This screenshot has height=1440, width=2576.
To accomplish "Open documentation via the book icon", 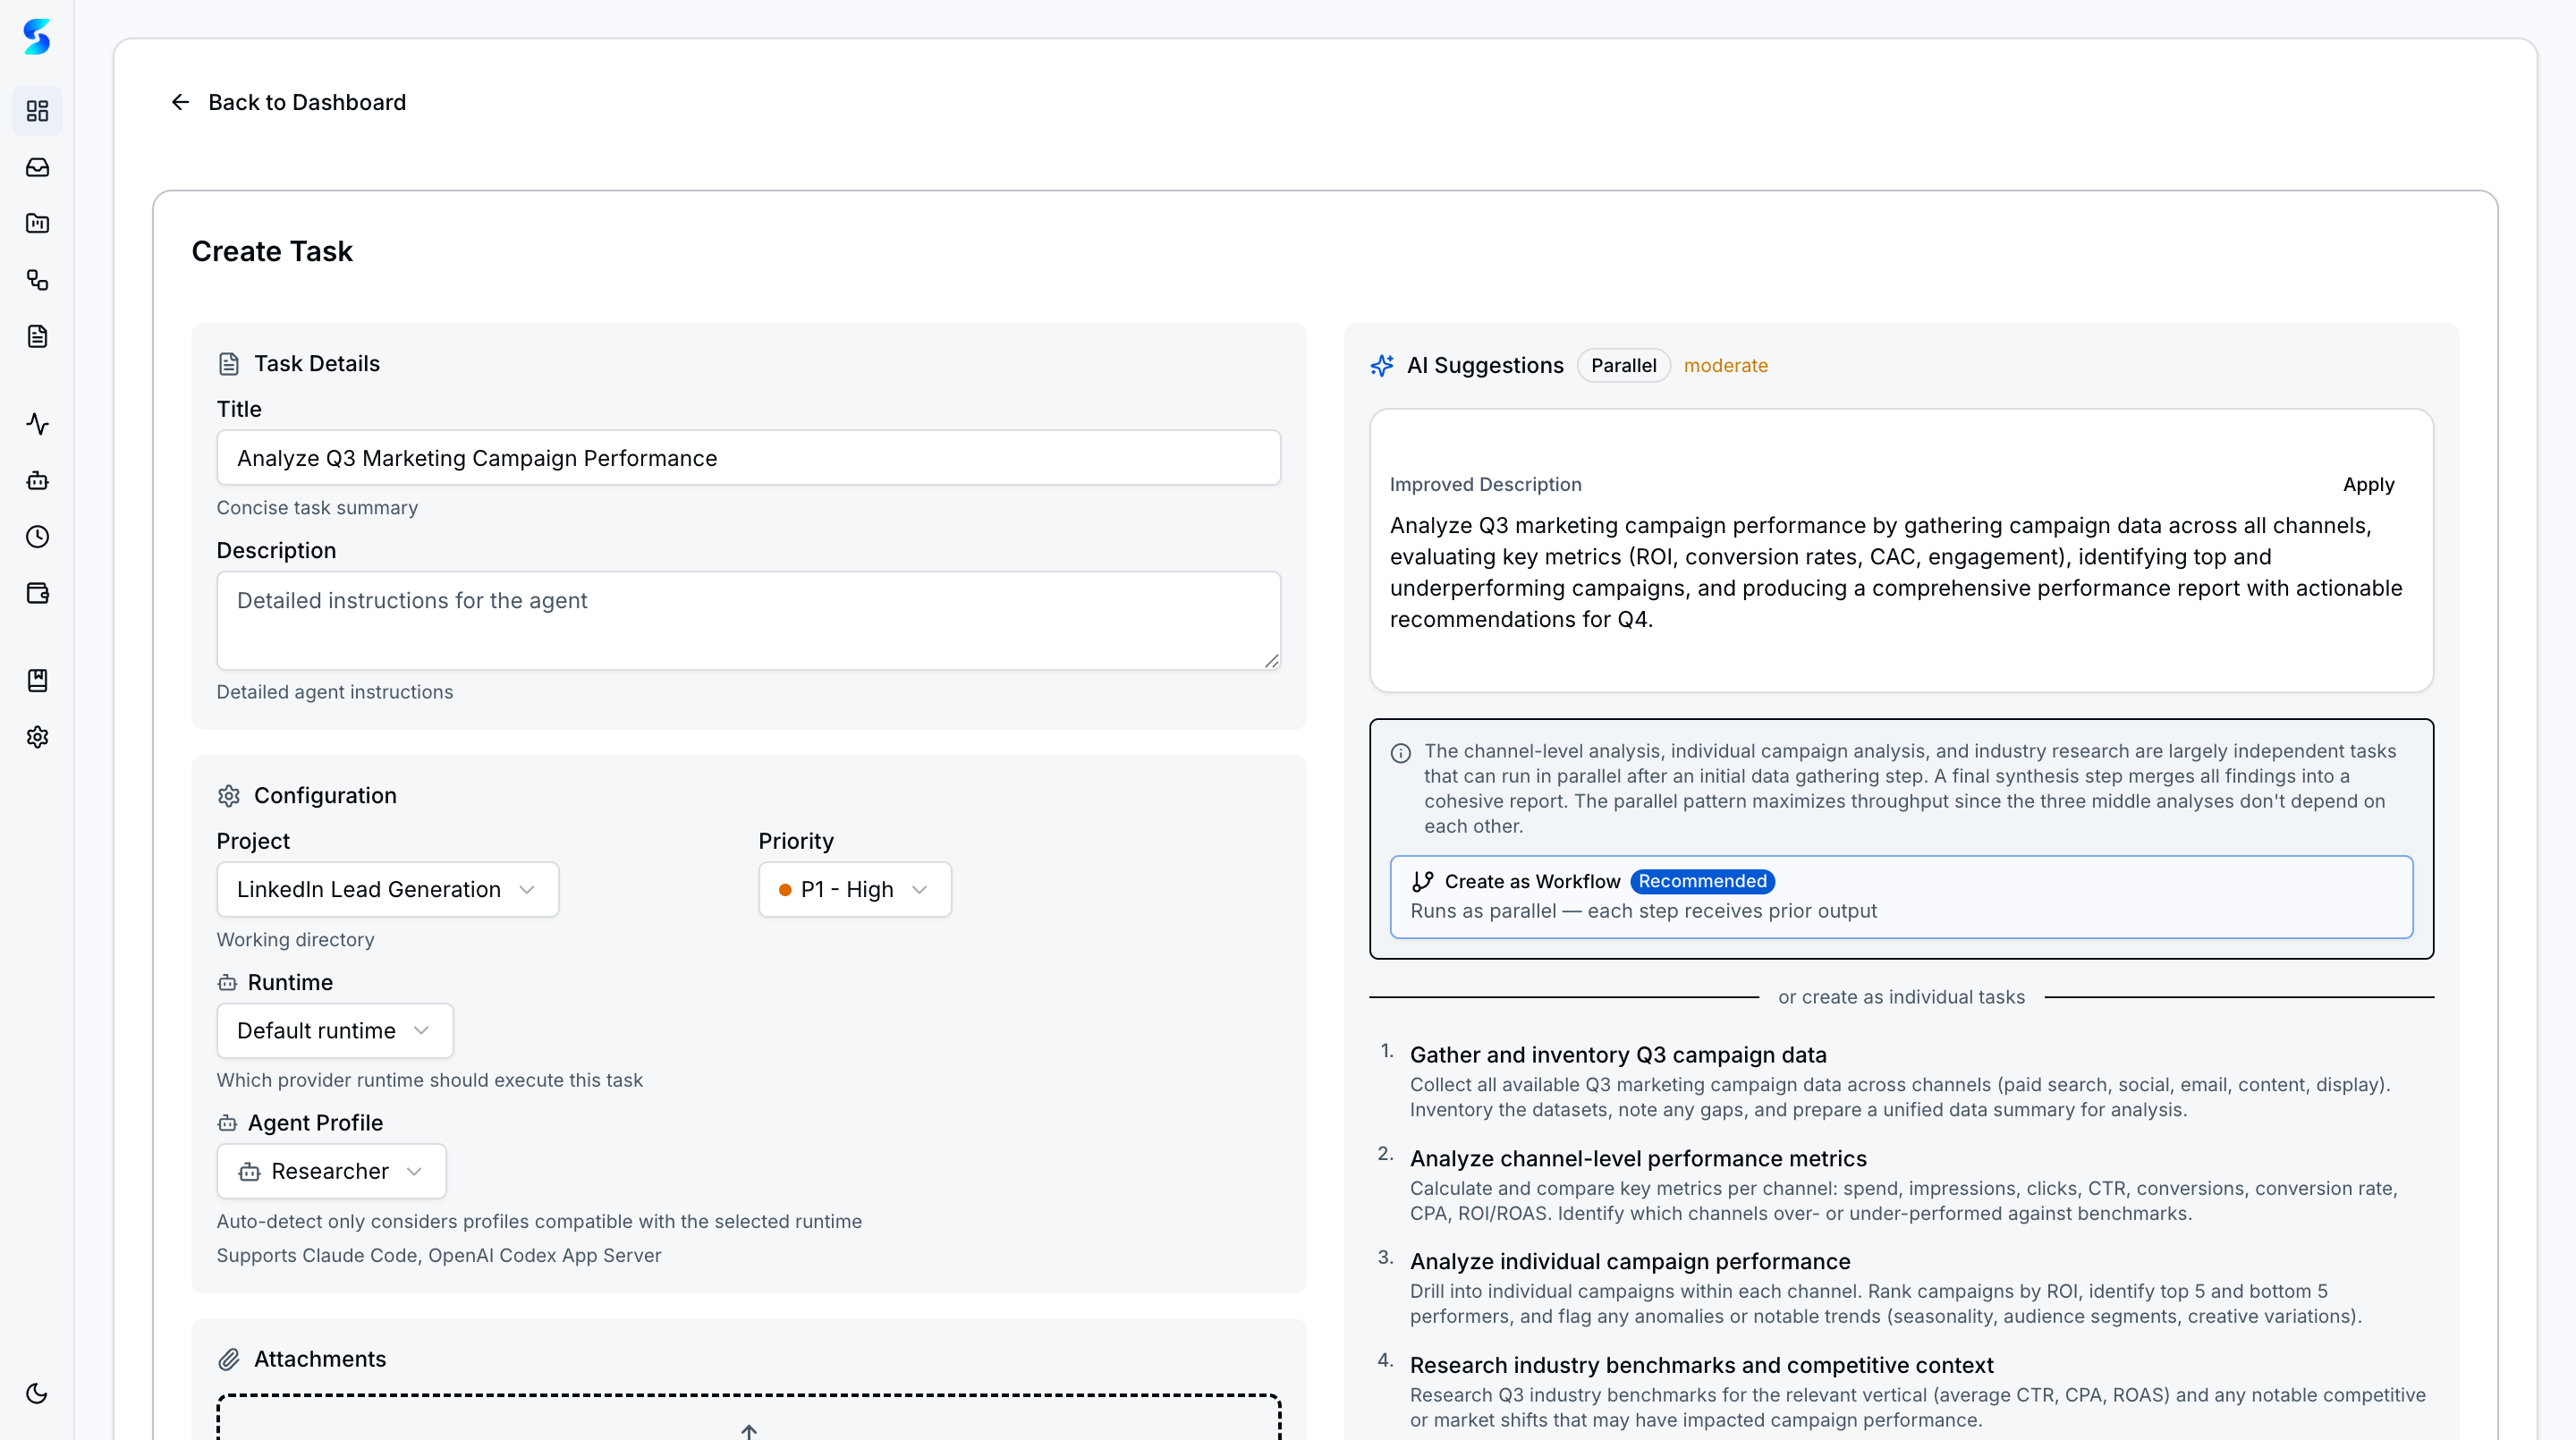I will [x=37, y=680].
